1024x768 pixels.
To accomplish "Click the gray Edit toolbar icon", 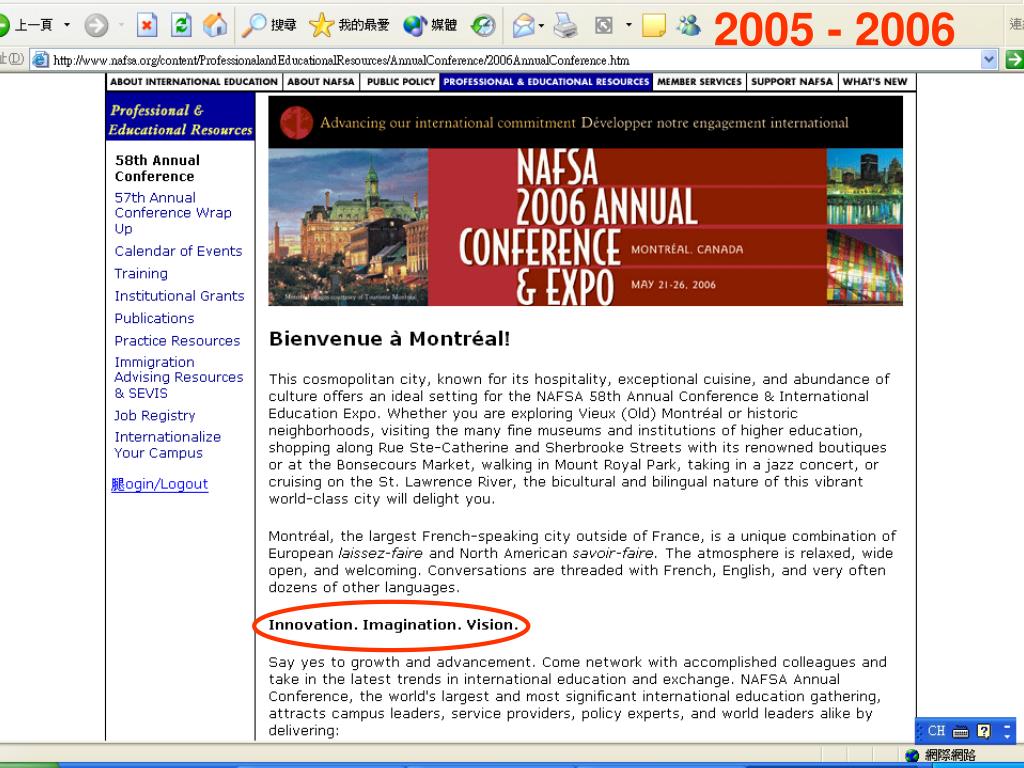I will tap(604, 25).
